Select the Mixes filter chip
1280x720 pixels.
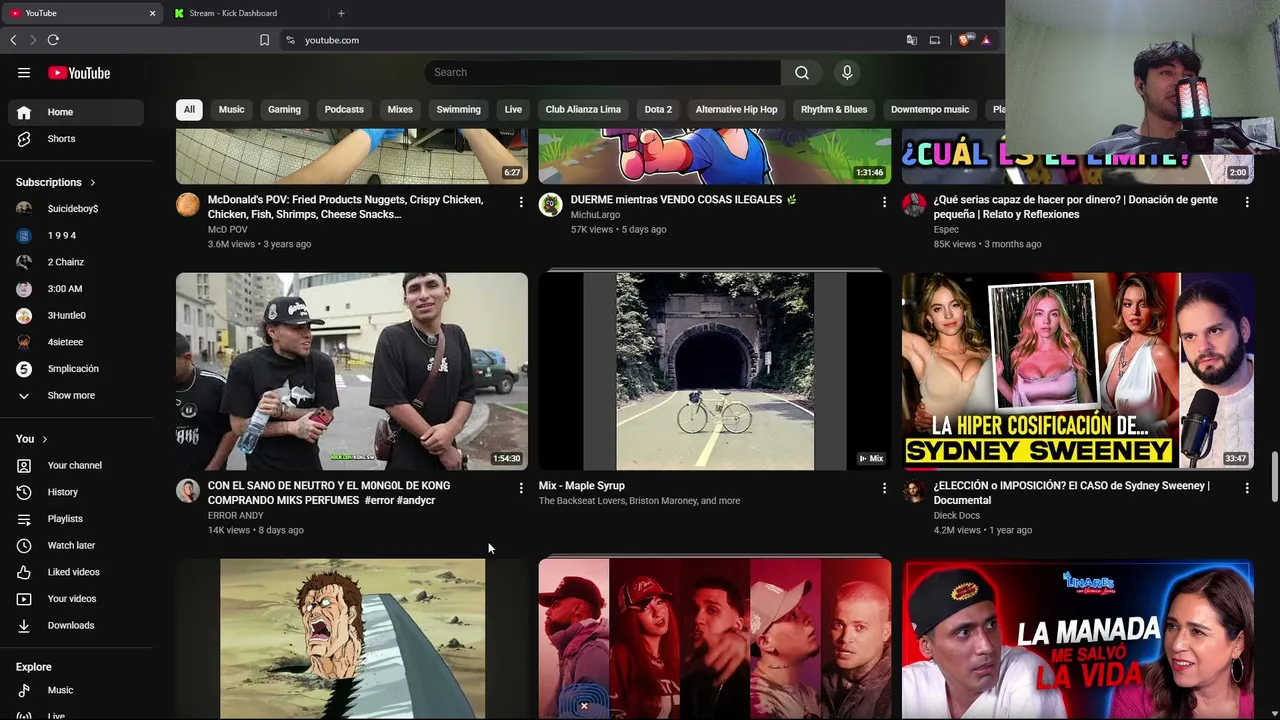pos(400,109)
